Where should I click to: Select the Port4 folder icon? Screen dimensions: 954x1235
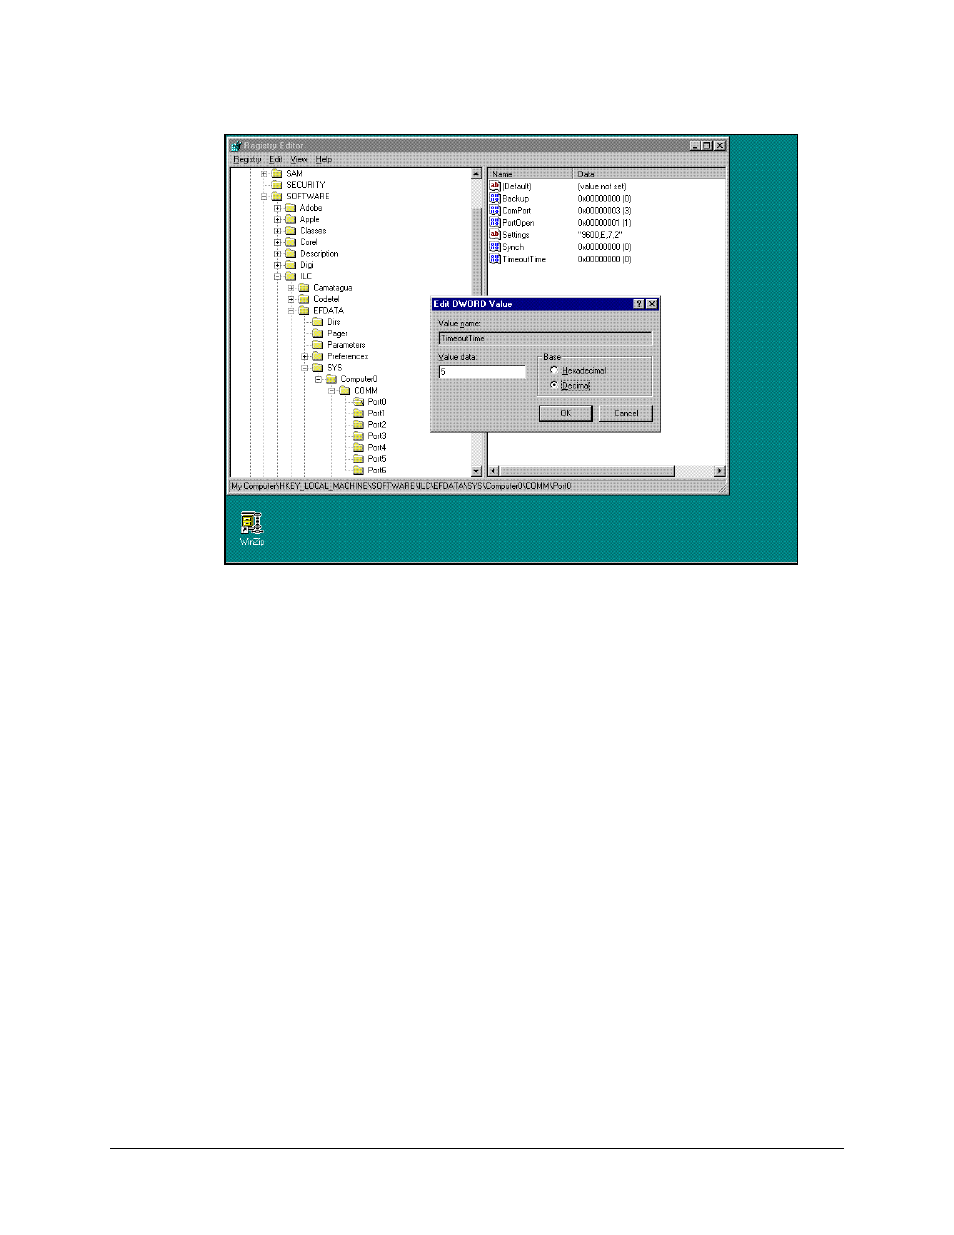point(358,447)
